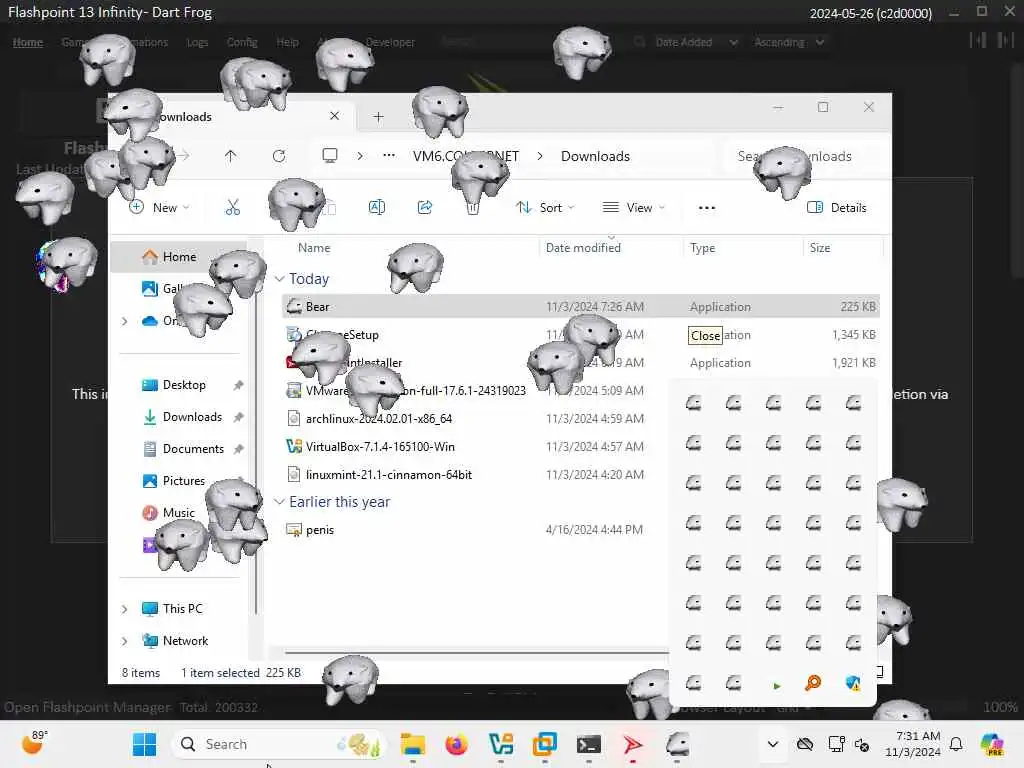Image resolution: width=1024 pixels, height=768 pixels.
Task: Open the View dropdown
Action: click(633, 208)
